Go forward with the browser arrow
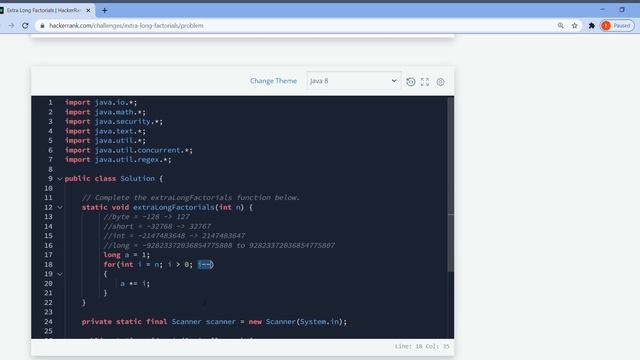The height and width of the screenshot is (360, 640). tap(11, 26)
